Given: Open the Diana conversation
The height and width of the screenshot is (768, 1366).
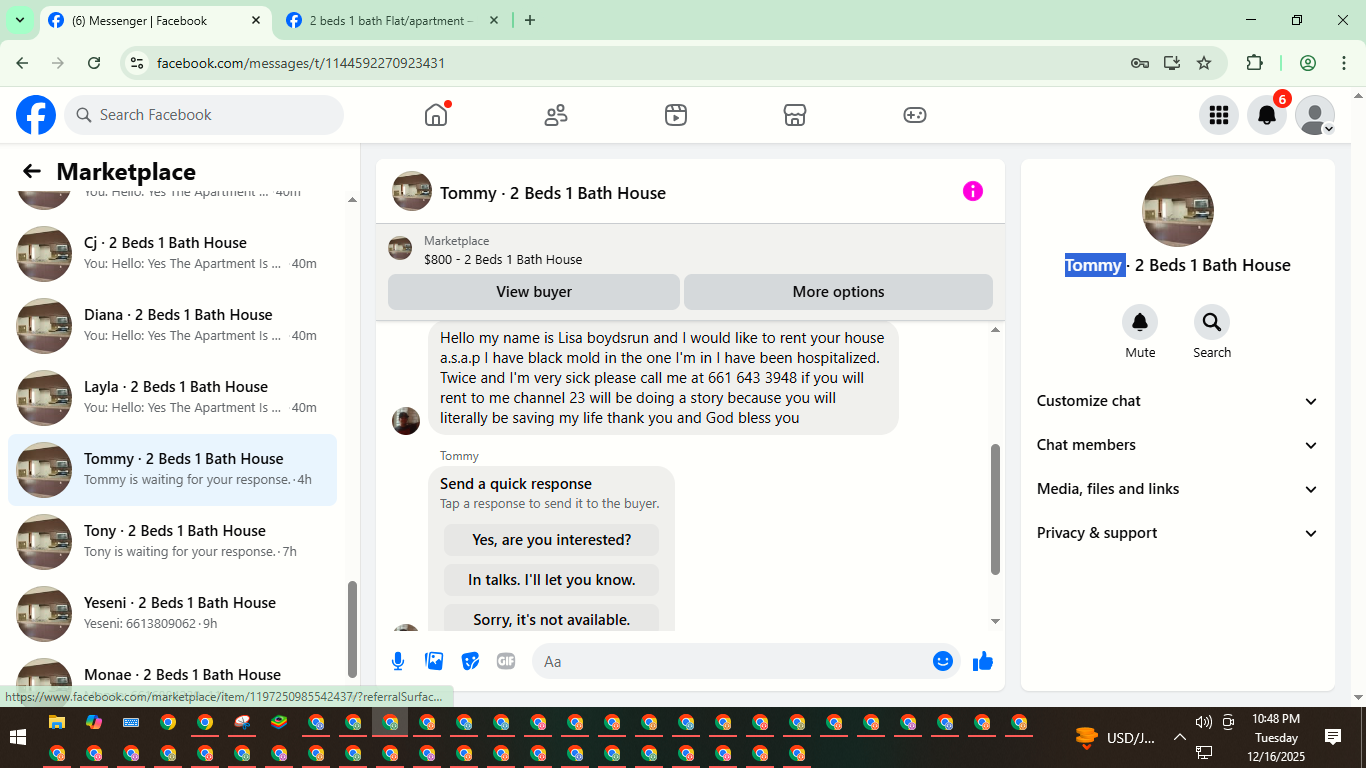Looking at the screenshot, I should coord(172,326).
